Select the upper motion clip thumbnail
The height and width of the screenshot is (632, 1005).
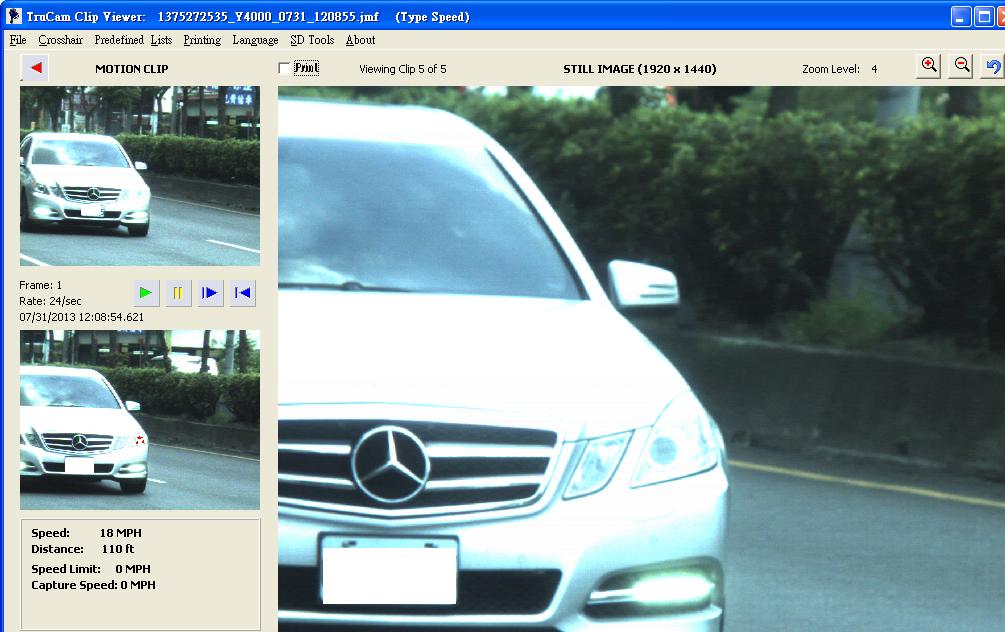140,175
